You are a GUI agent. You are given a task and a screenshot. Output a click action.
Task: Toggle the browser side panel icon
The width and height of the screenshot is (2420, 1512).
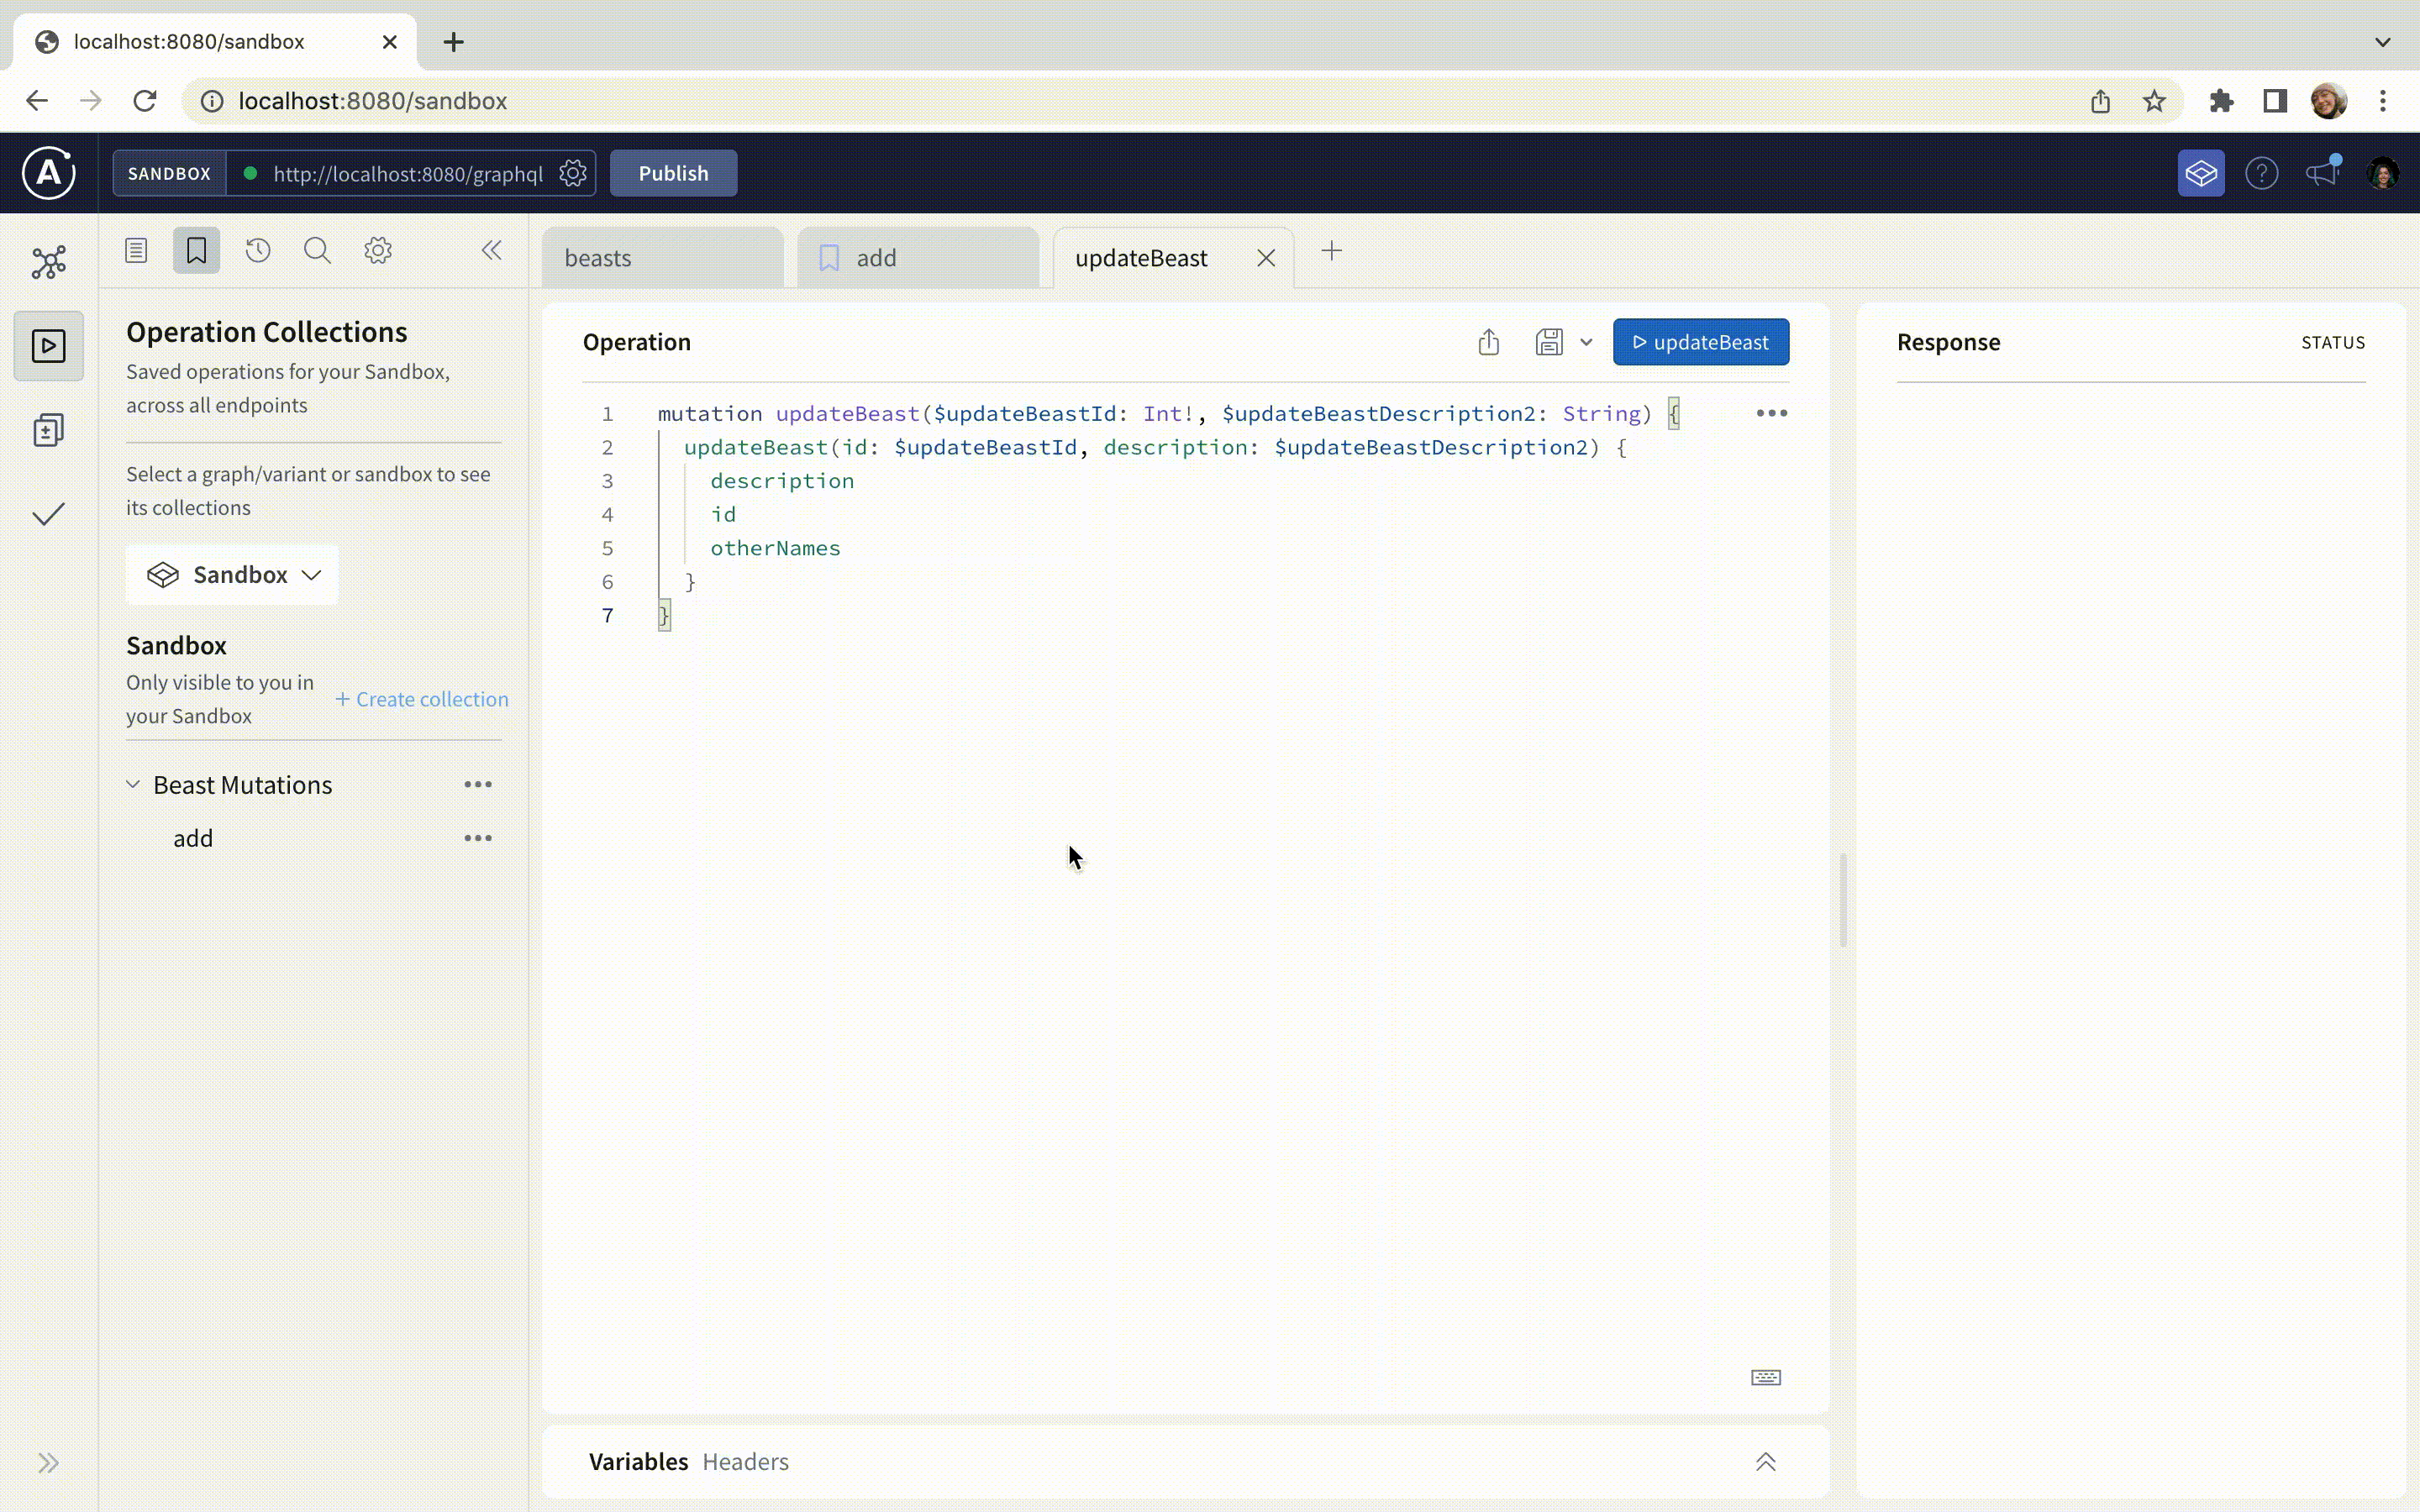[x=2275, y=101]
